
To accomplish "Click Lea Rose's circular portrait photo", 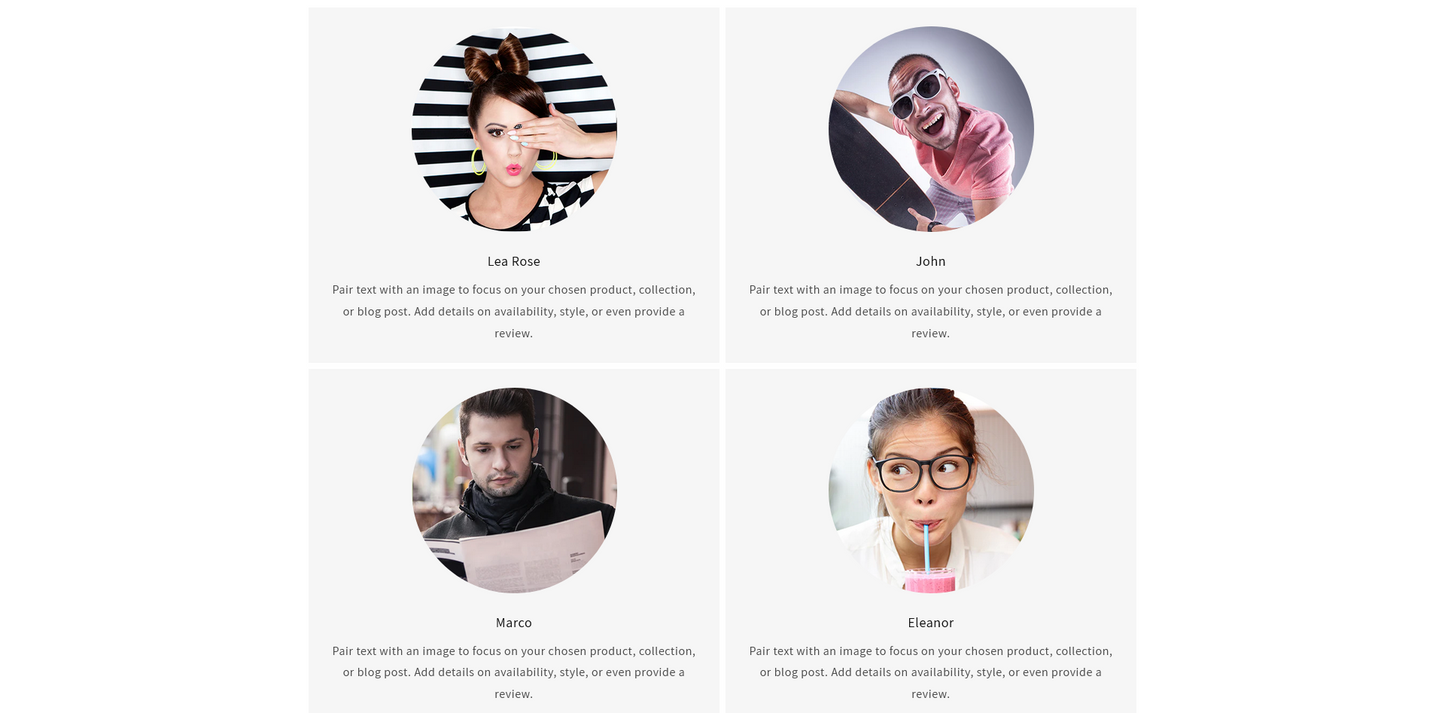I will 514,129.
